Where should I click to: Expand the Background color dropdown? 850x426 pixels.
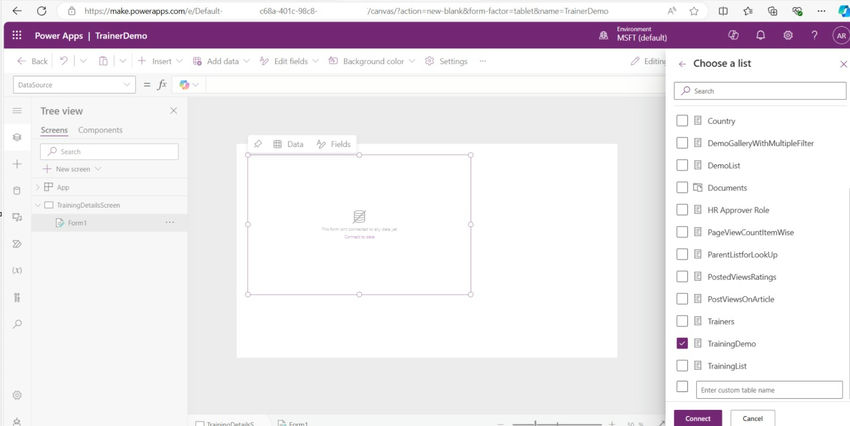pos(411,61)
